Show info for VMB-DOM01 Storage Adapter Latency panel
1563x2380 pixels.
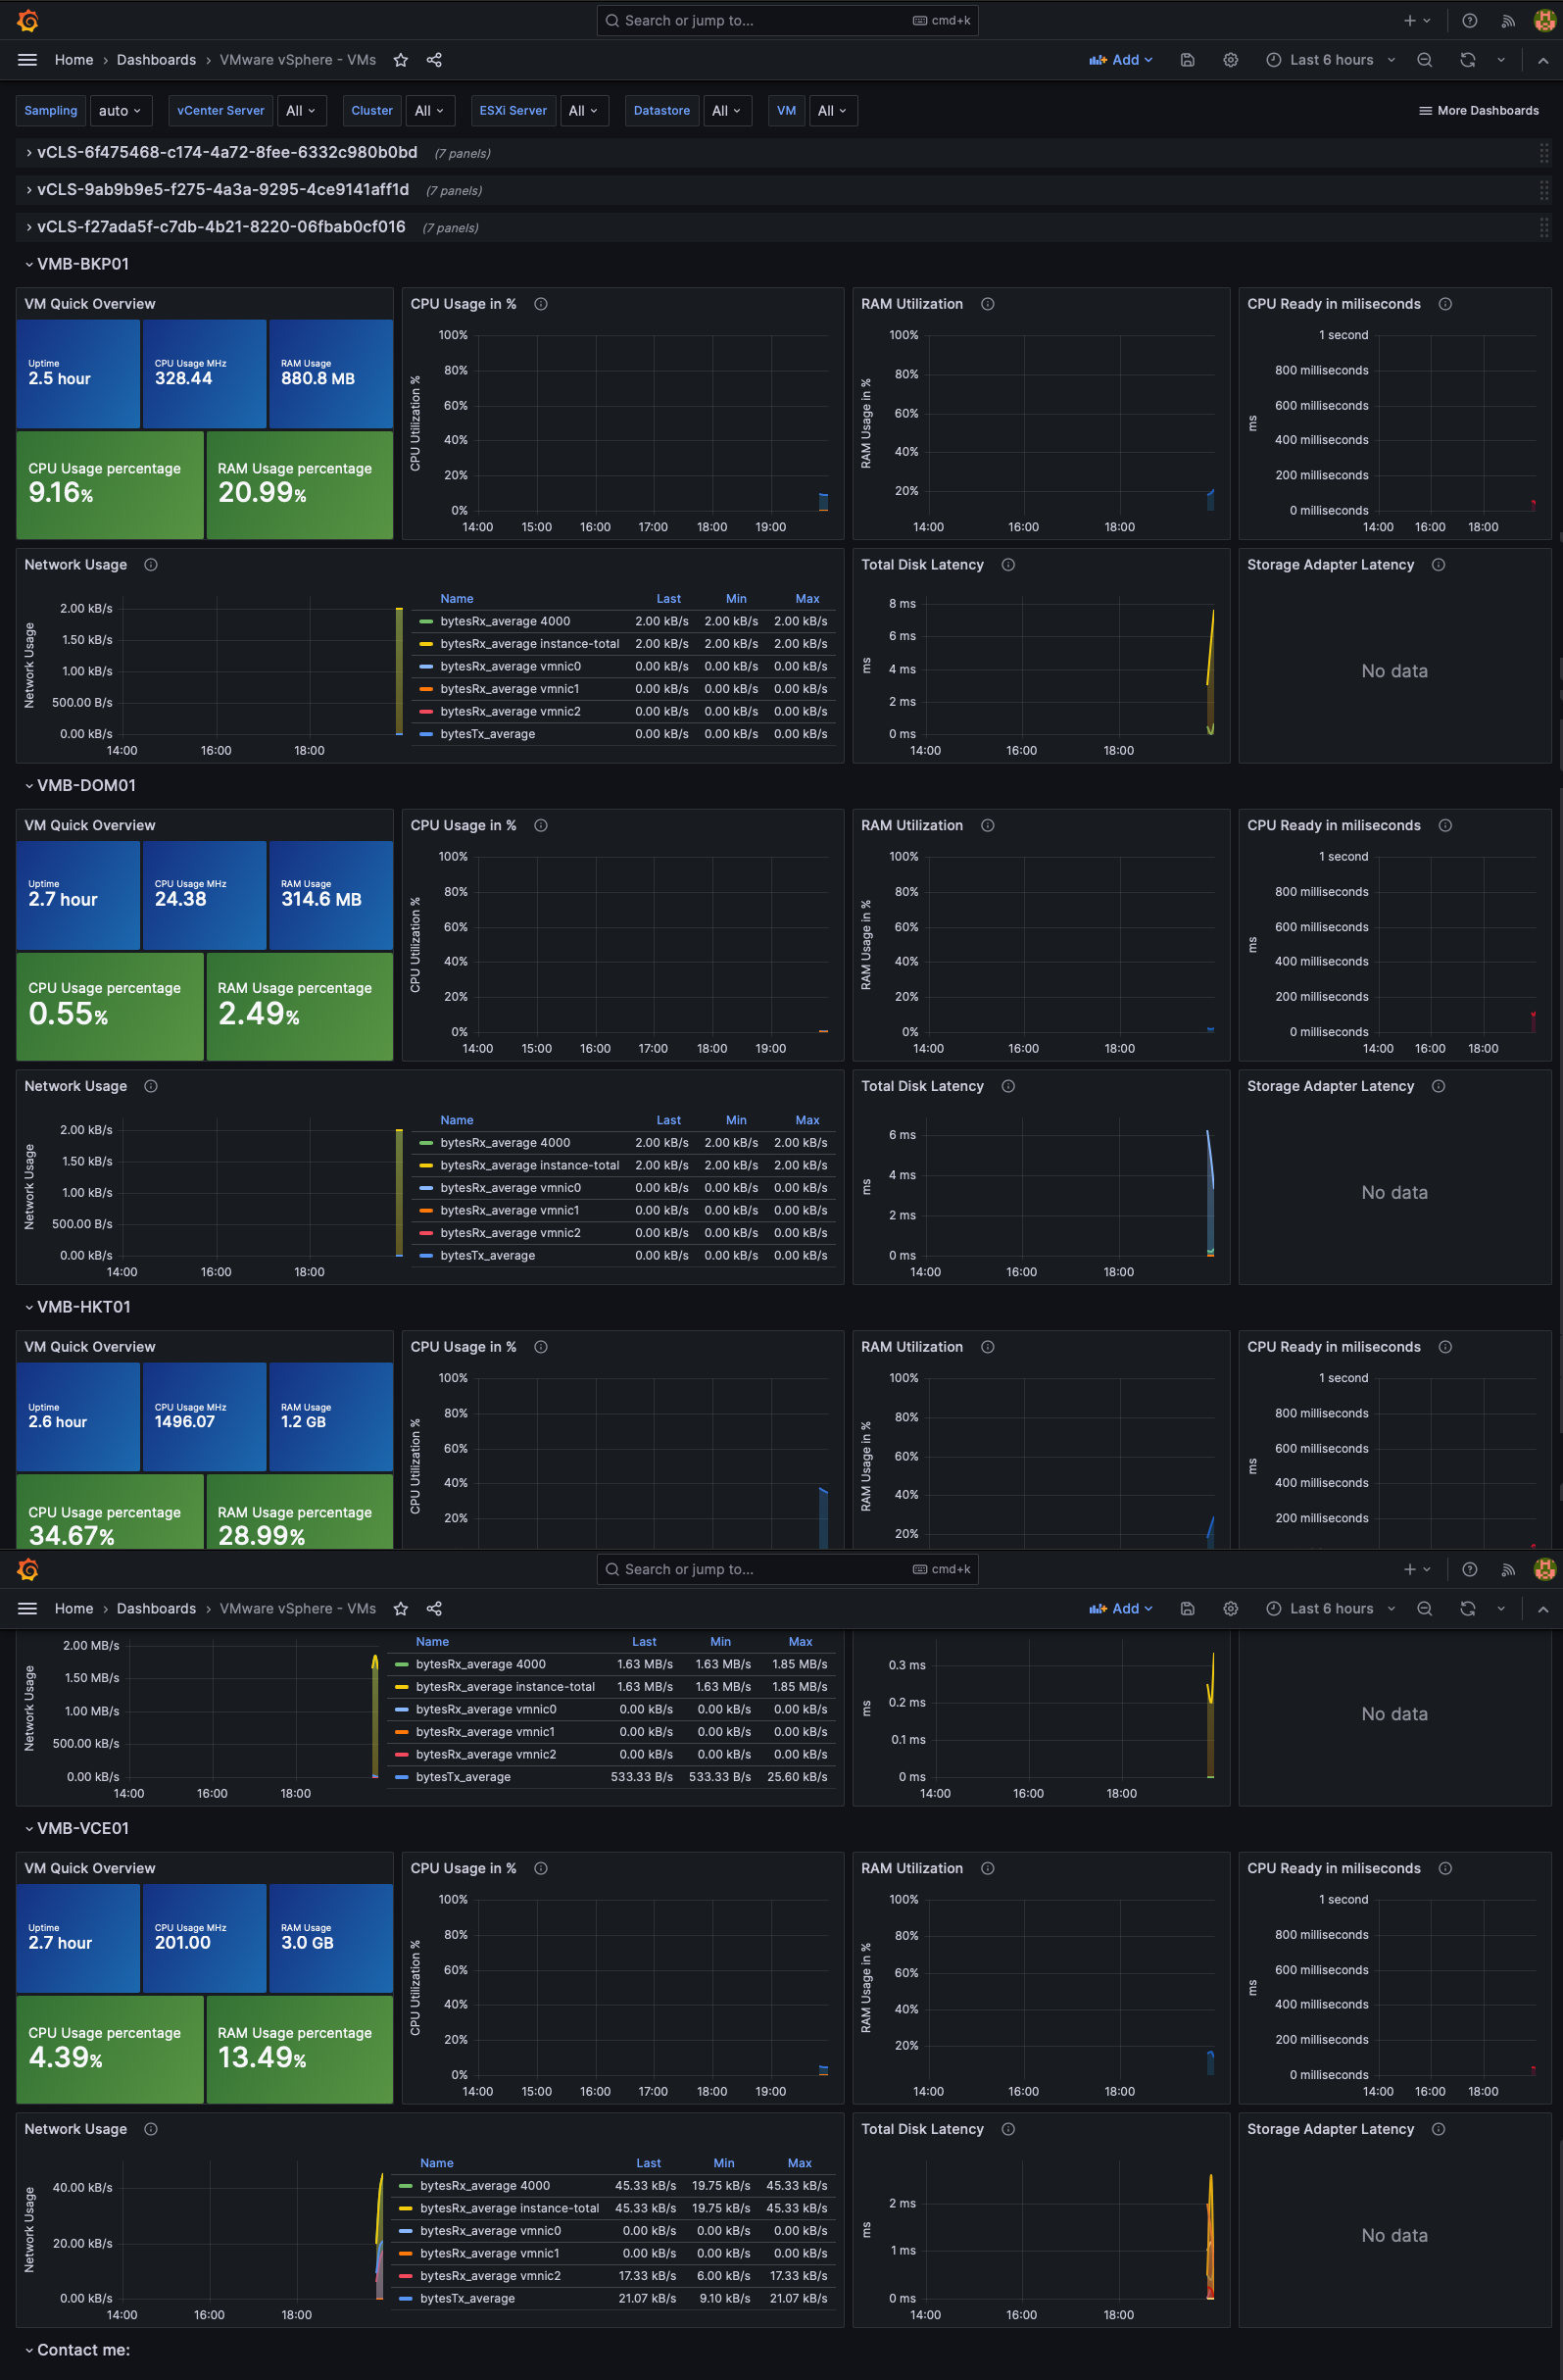click(1438, 1086)
